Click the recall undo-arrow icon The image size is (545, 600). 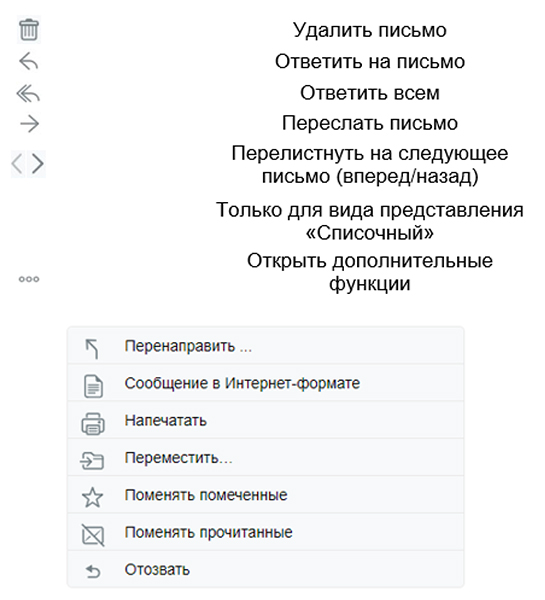pos(93,572)
